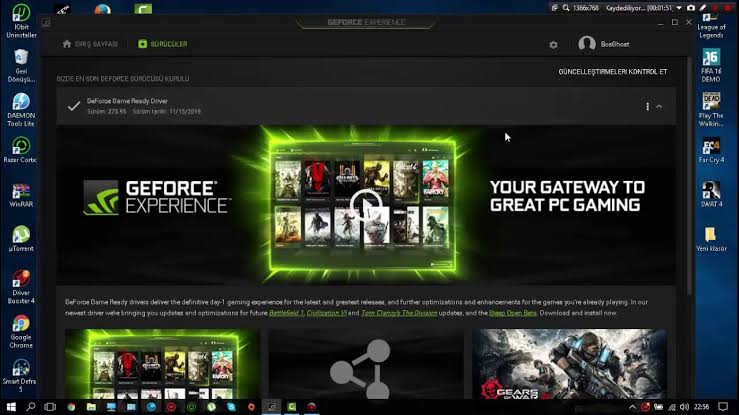Open WinRAR desktop icon
Screen dimensions: 739x415
[21, 195]
